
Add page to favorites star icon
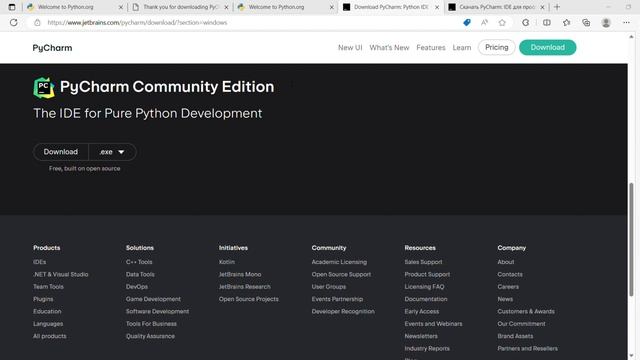click(502, 22)
